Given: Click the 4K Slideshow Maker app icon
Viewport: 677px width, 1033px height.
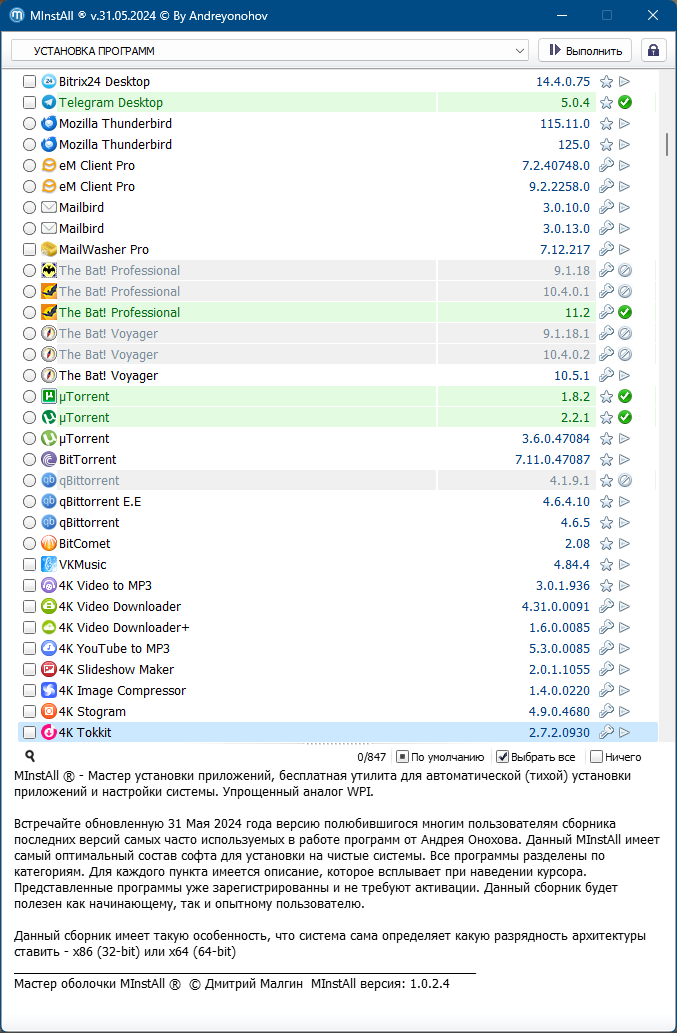Looking at the screenshot, I should (x=49, y=669).
